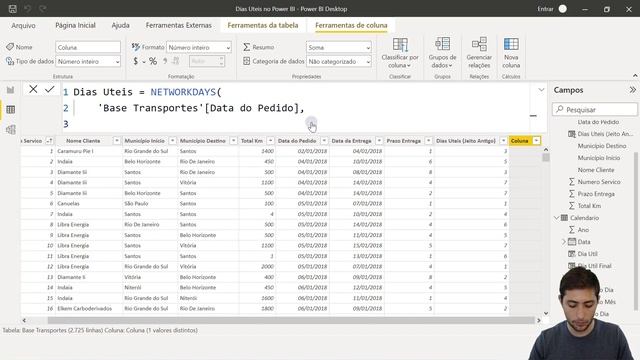Apply currency format dollar icon
This screenshot has width=640, height=360.
[136, 61]
